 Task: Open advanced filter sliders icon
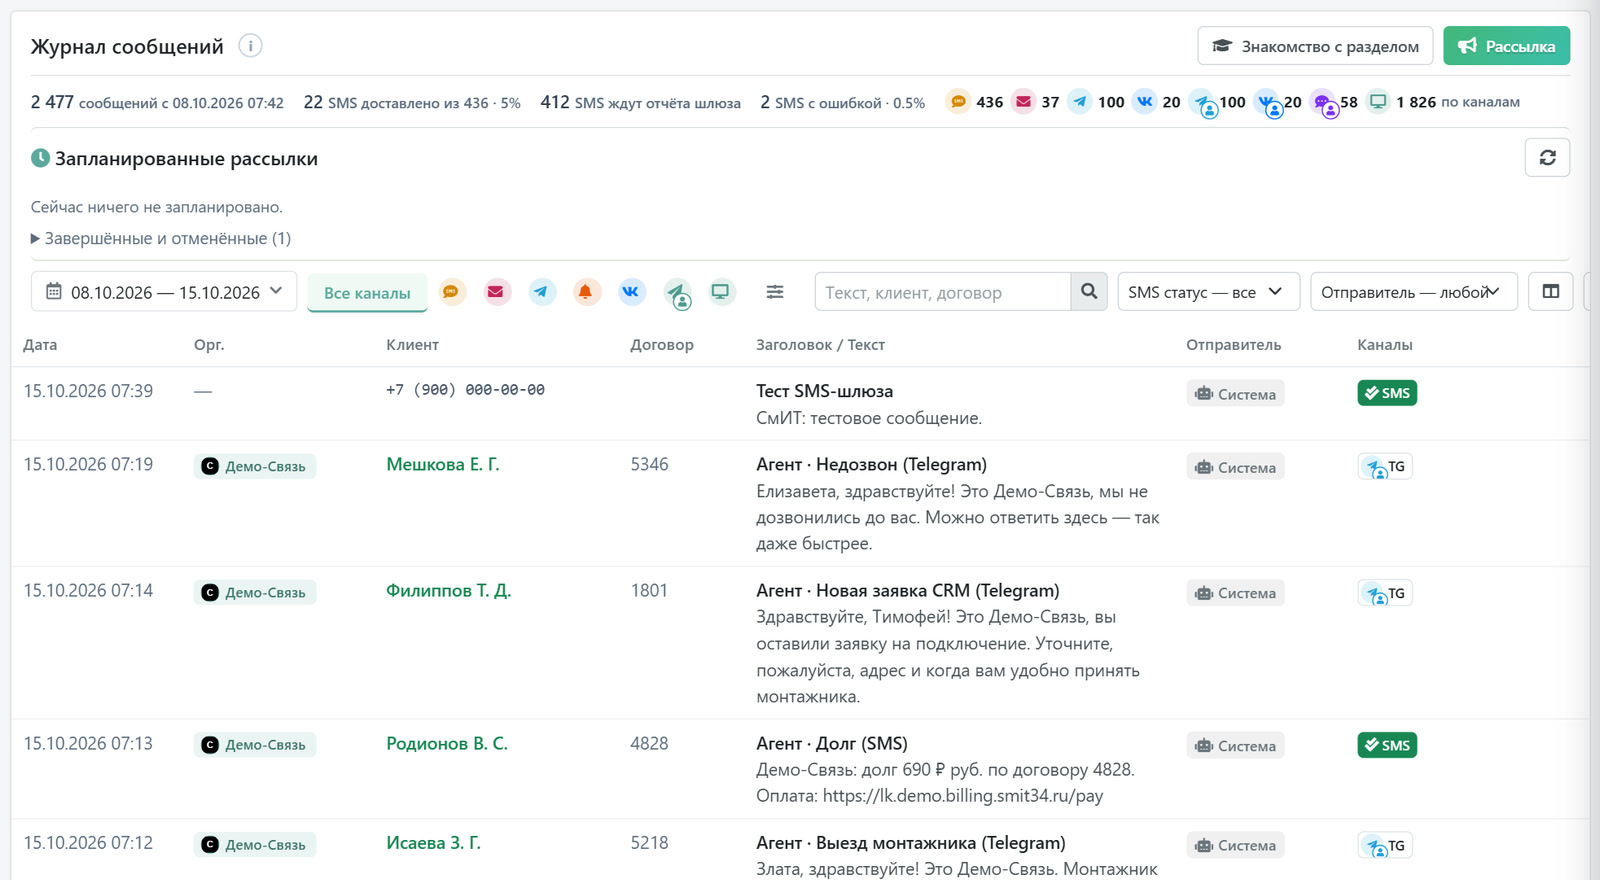pyautogui.click(x=775, y=292)
